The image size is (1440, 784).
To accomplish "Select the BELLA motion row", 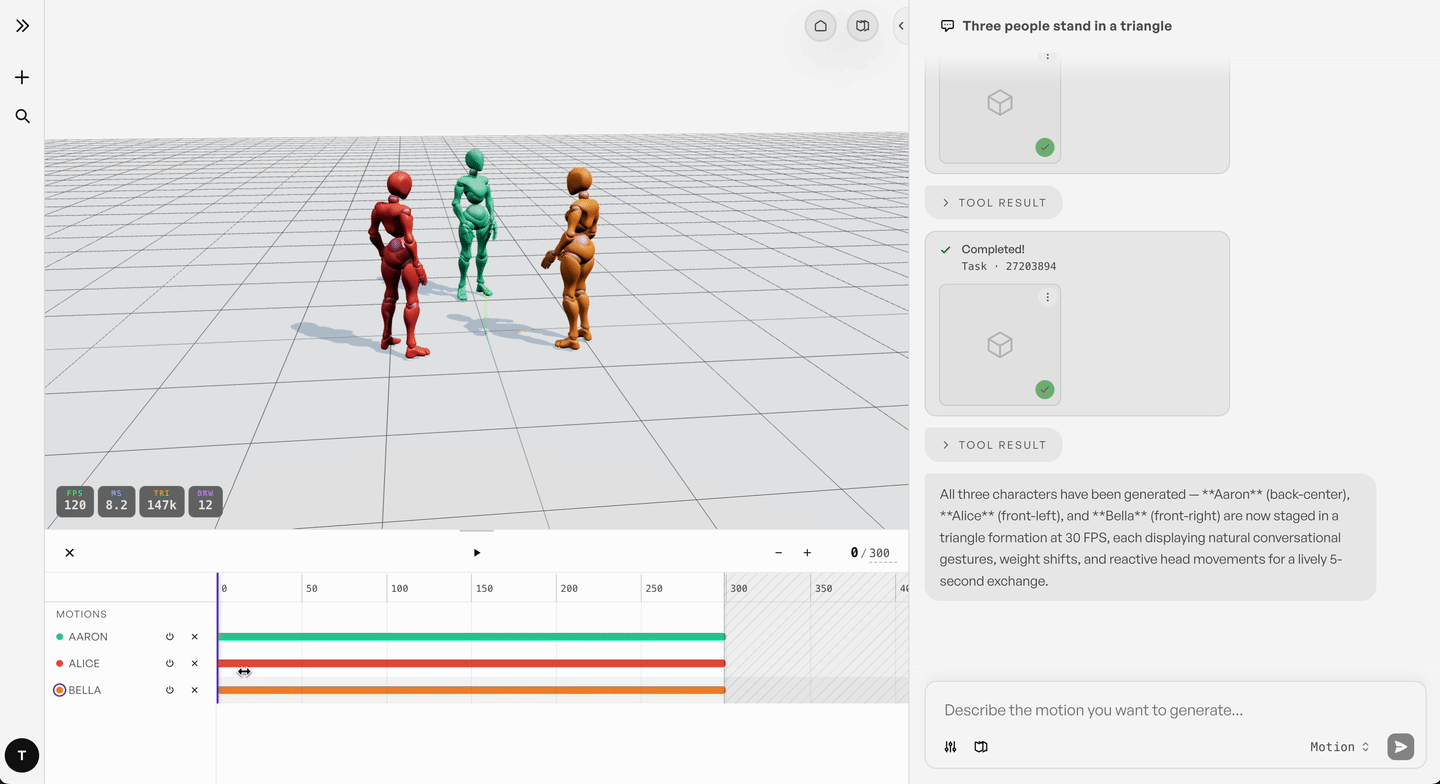I will tap(130, 690).
